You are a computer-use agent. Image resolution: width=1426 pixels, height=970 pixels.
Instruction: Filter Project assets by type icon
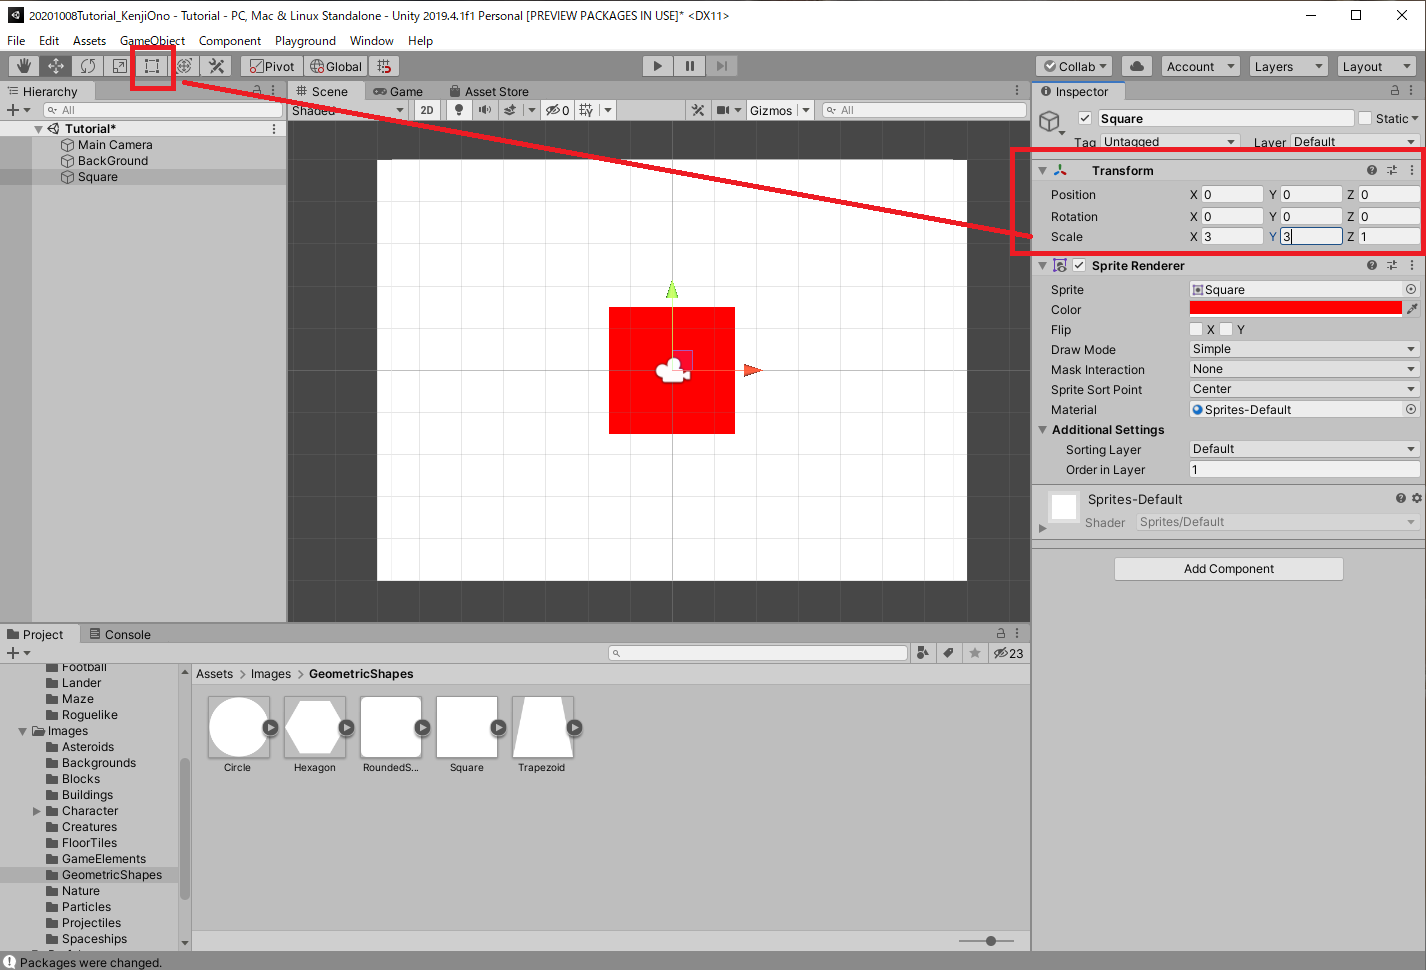923,653
